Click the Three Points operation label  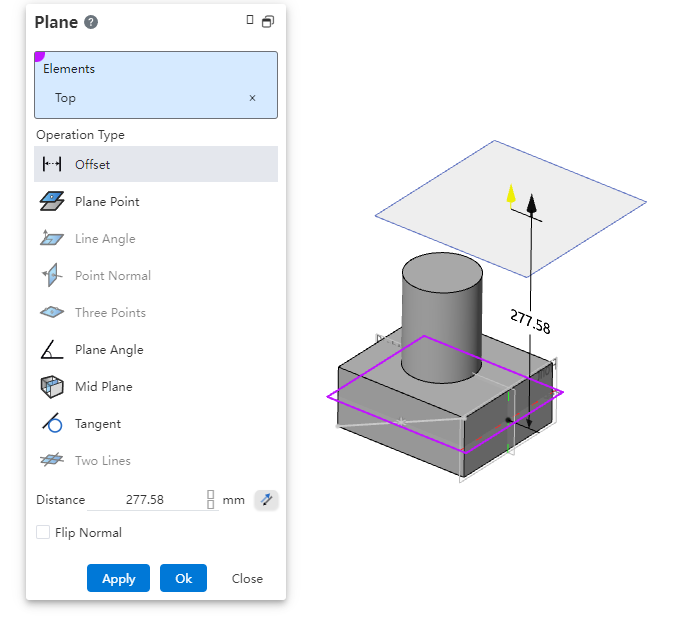pyautogui.click(x=111, y=313)
